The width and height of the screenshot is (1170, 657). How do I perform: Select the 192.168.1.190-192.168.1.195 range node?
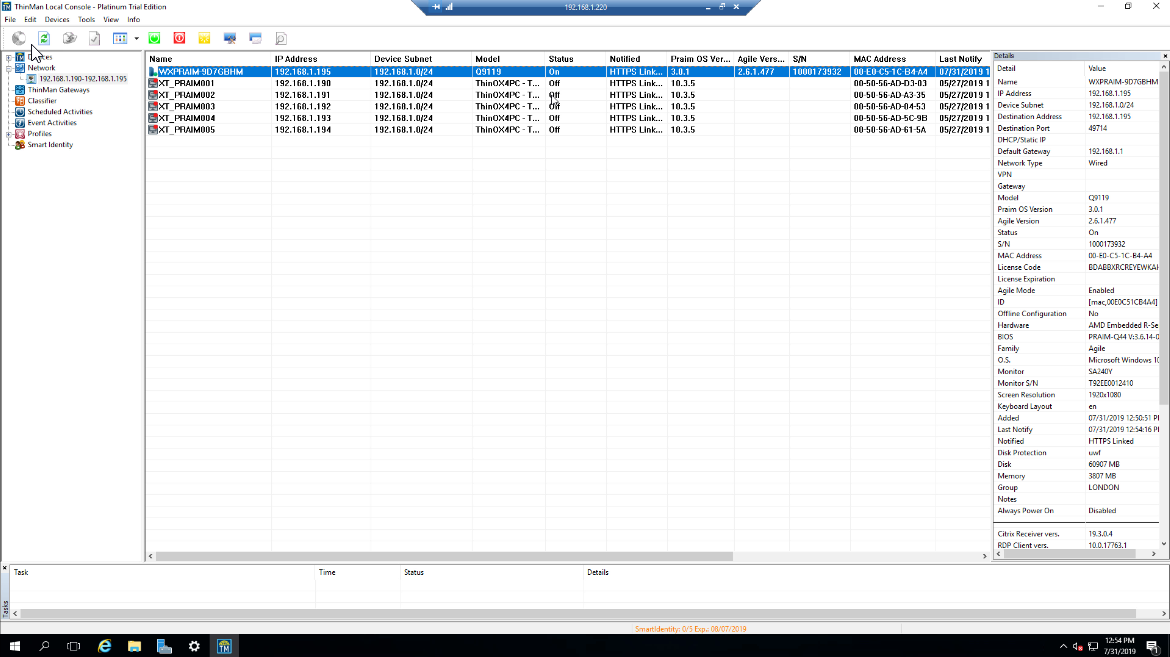[x=83, y=78]
